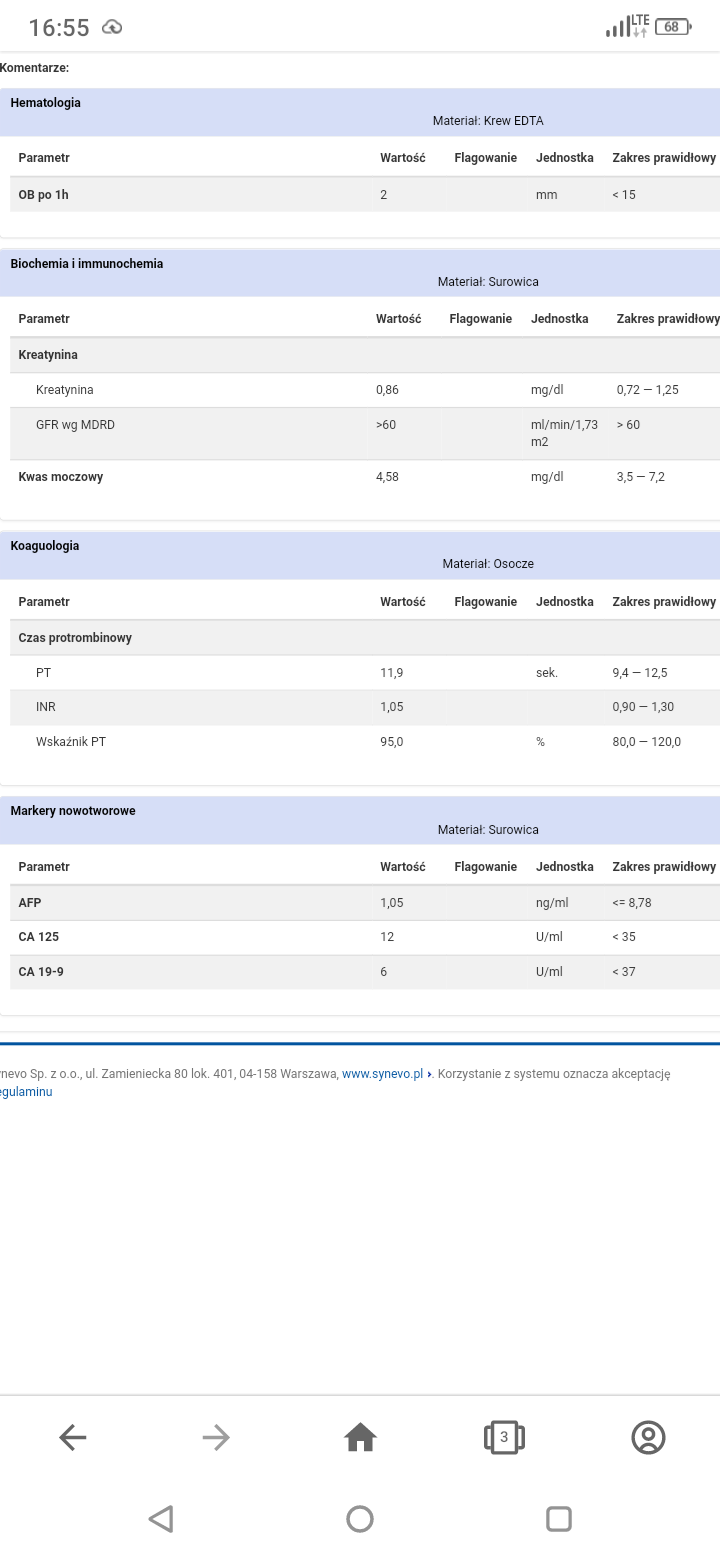Image resolution: width=720 pixels, height=1560 pixels.
Task: Tap the cloud sync status icon
Action: (x=112, y=27)
